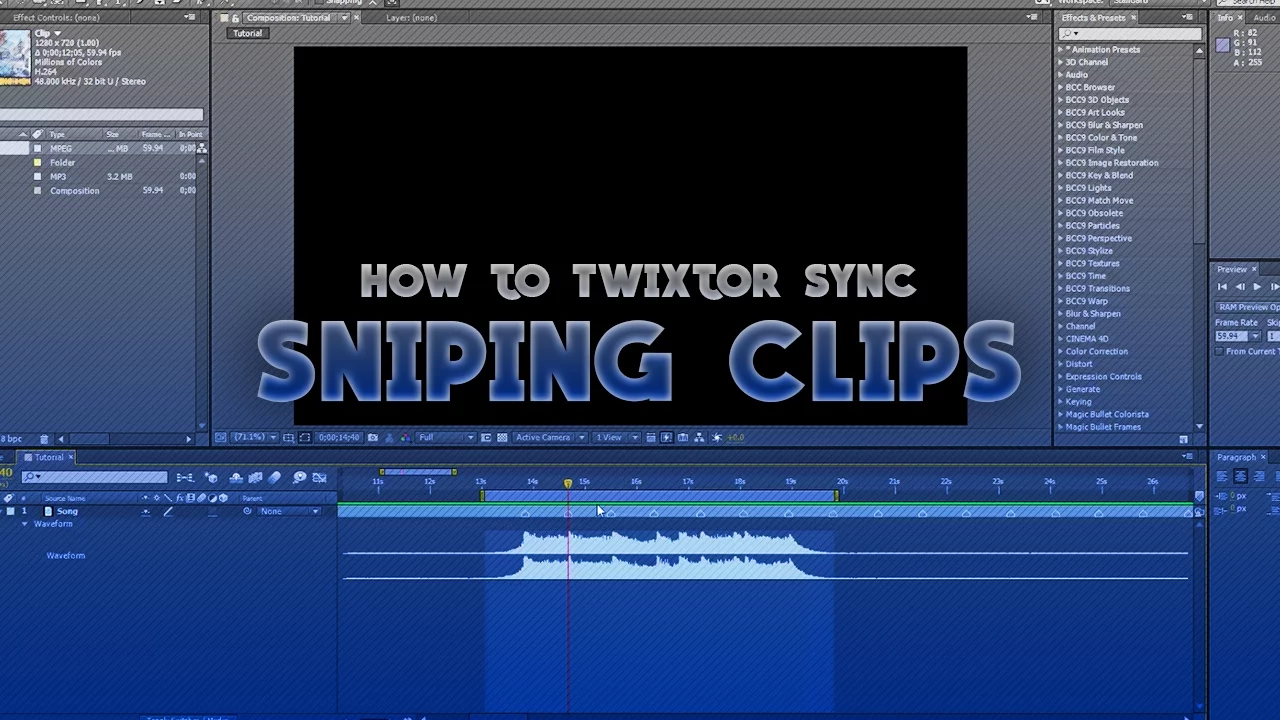Expand the BCC9 Blur & Sharpen category
The height and width of the screenshot is (720, 1280).
click(1060, 125)
